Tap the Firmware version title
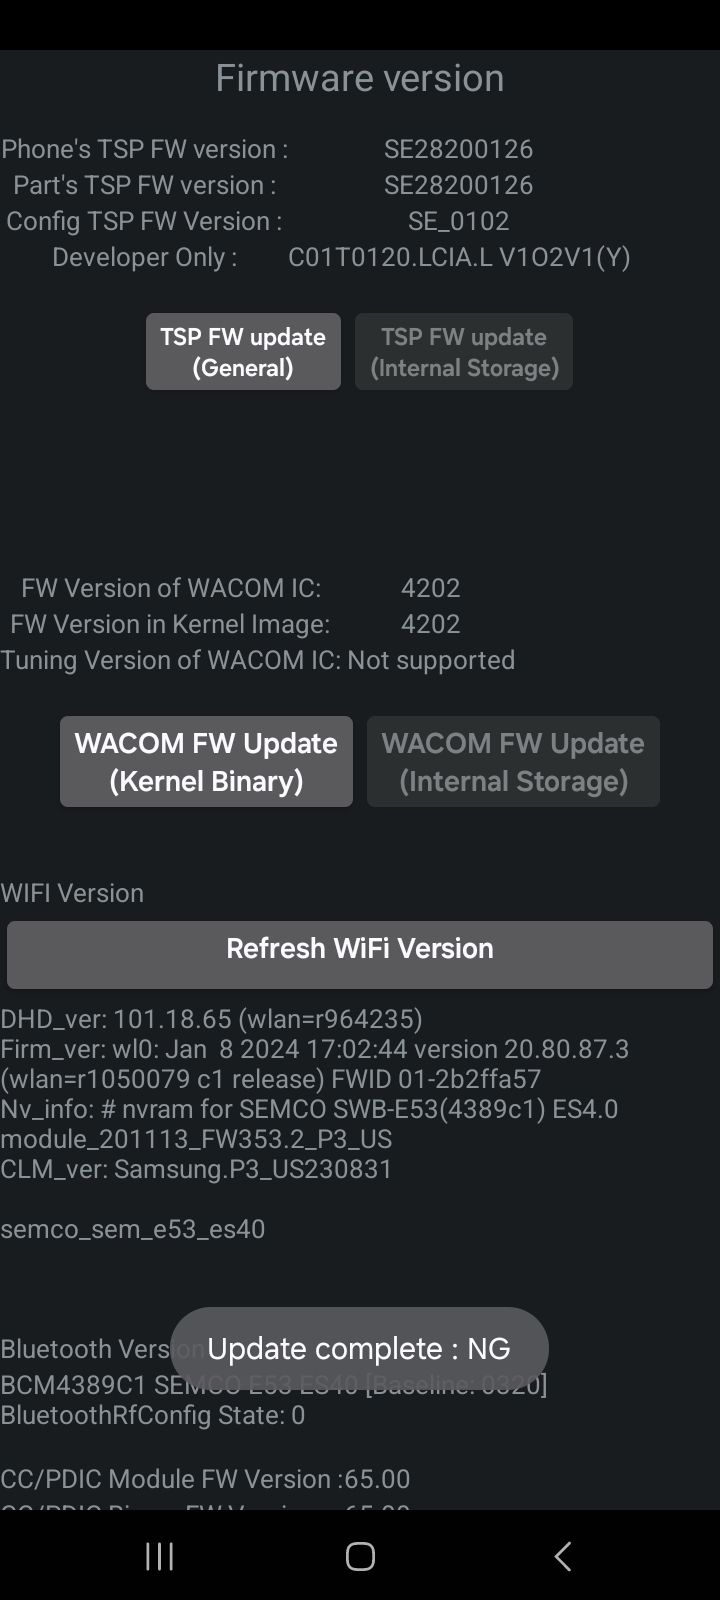The height and width of the screenshot is (1600, 720). 359,77
